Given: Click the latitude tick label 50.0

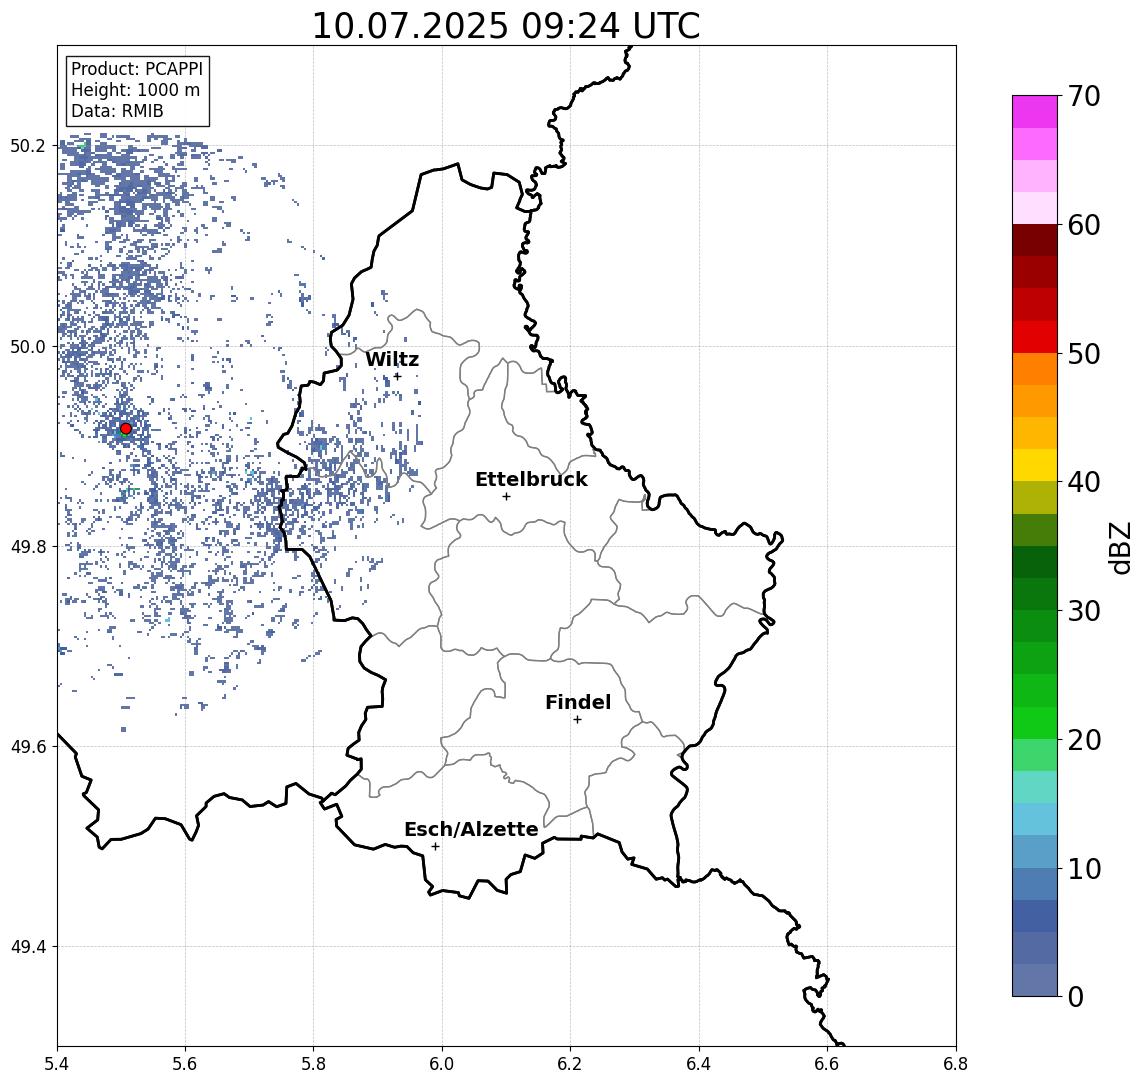Looking at the screenshot, I should 28,346.
